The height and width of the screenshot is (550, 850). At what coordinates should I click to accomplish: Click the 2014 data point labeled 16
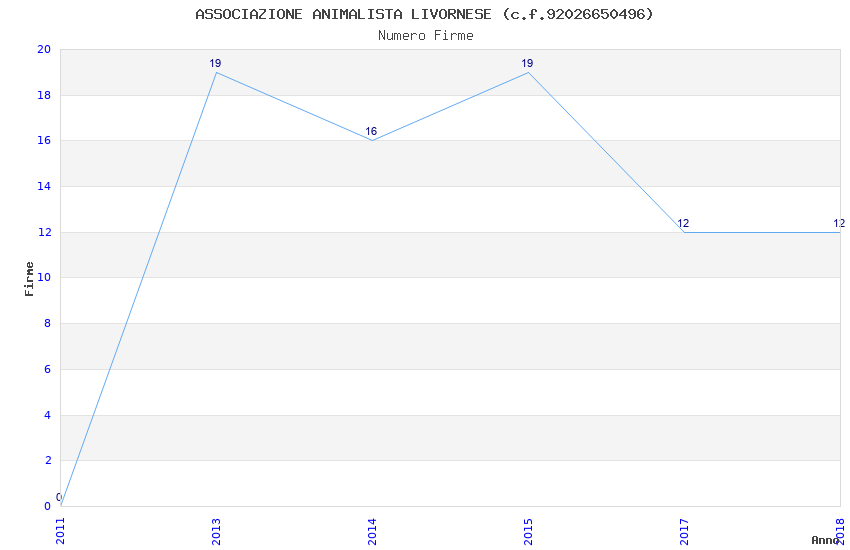(x=372, y=140)
